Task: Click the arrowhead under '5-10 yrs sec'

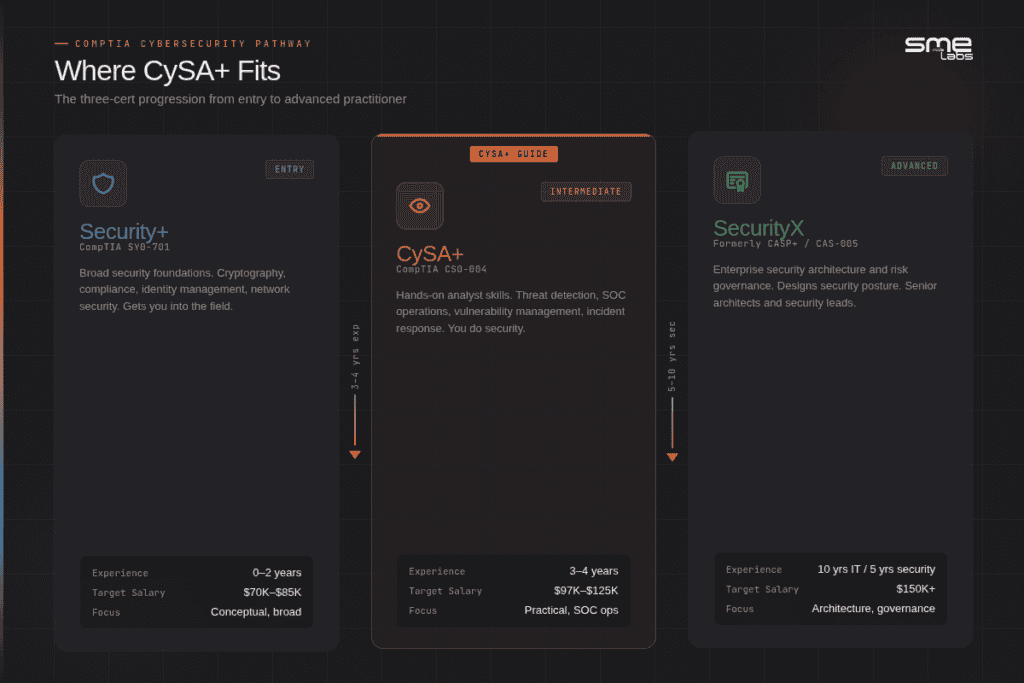Action: [x=672, y=457]
